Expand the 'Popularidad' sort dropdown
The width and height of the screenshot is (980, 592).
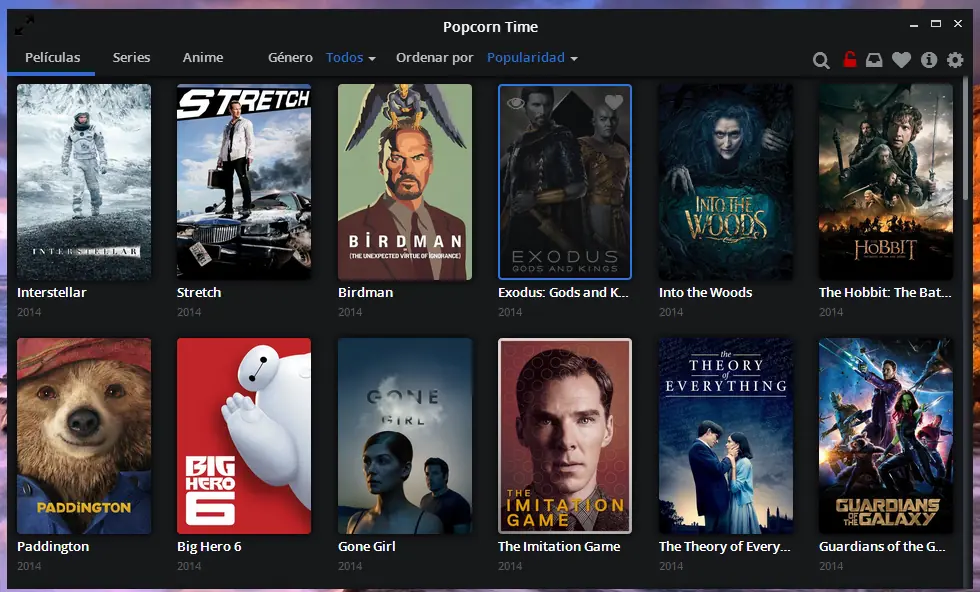point(532,58)
